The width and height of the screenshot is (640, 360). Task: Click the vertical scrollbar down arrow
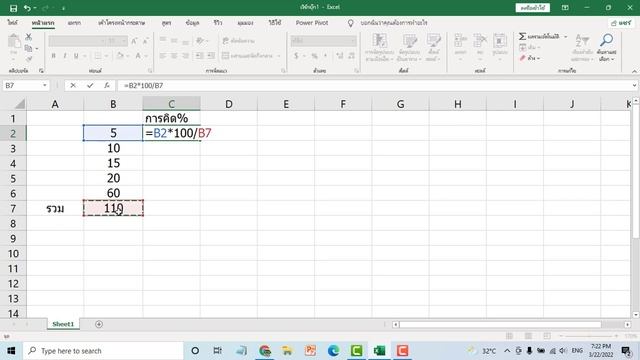coord(636,315)
